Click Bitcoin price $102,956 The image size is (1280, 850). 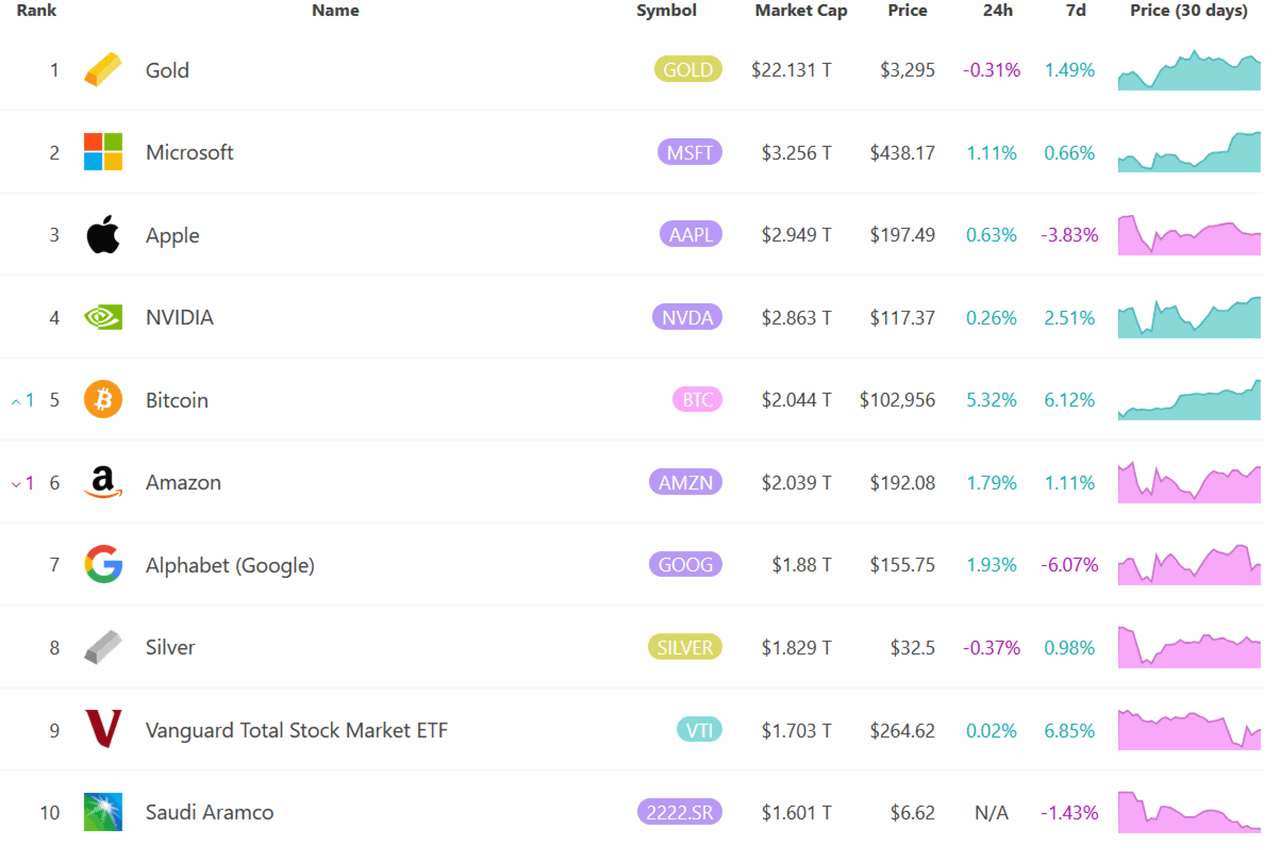[897, 400]
